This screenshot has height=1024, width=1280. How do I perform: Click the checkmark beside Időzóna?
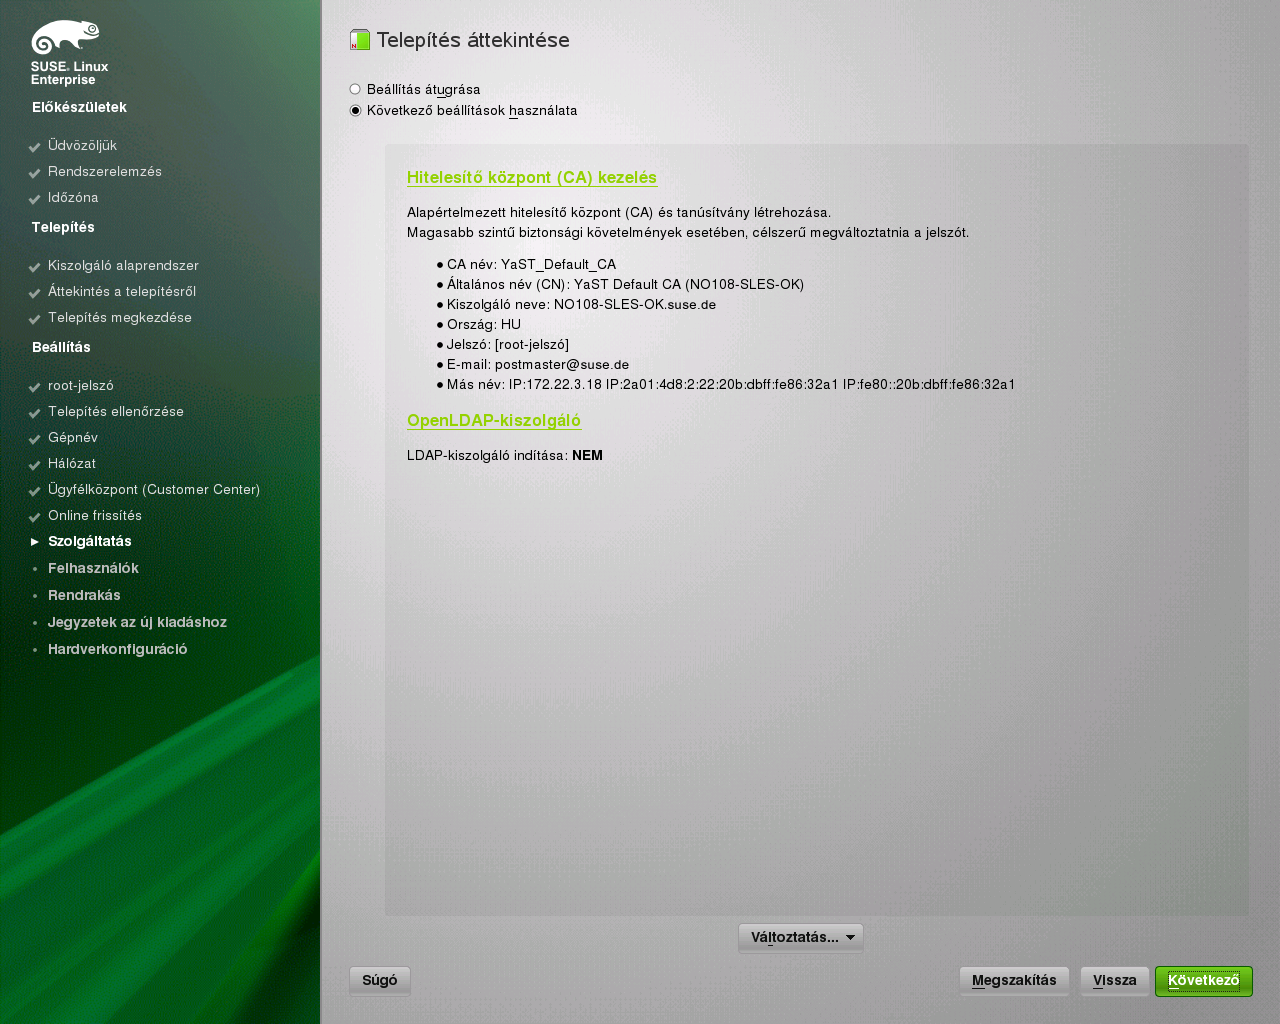tap(35, 199)
